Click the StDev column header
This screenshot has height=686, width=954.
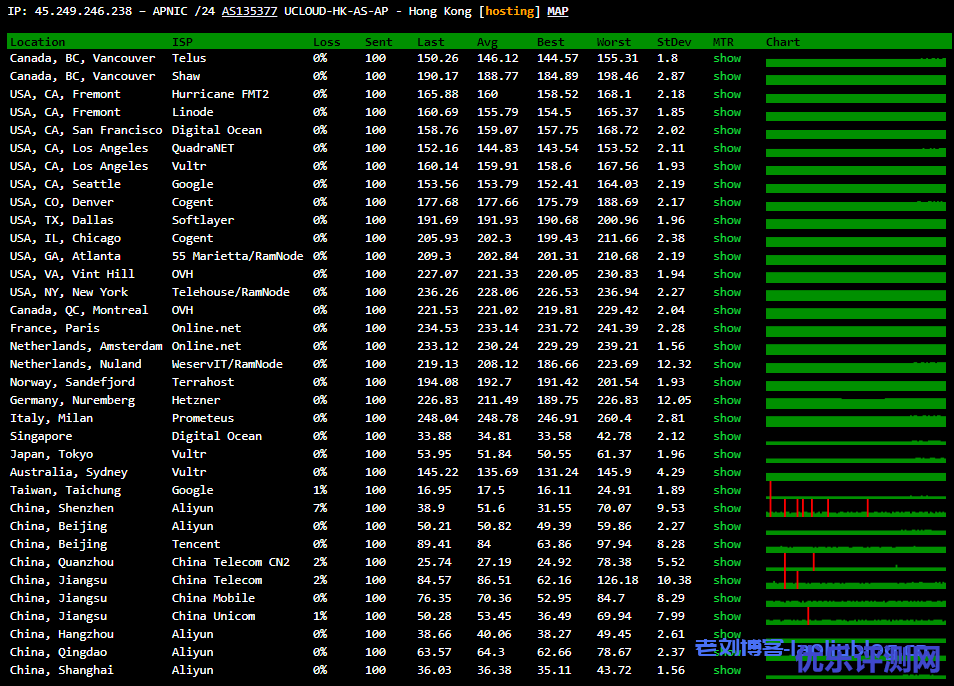673,42
